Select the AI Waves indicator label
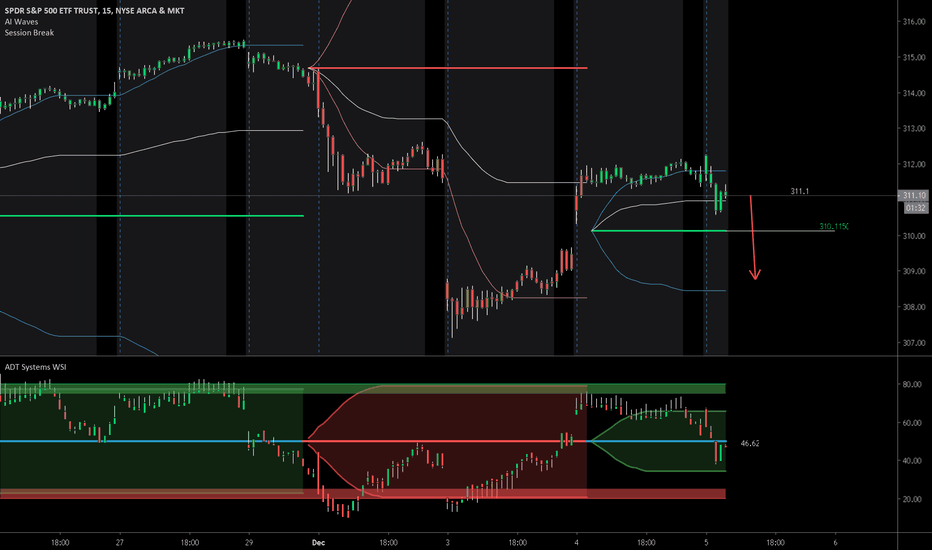Image resolution: width=932 pixels, height=550 pixels. tap(21, 22)
